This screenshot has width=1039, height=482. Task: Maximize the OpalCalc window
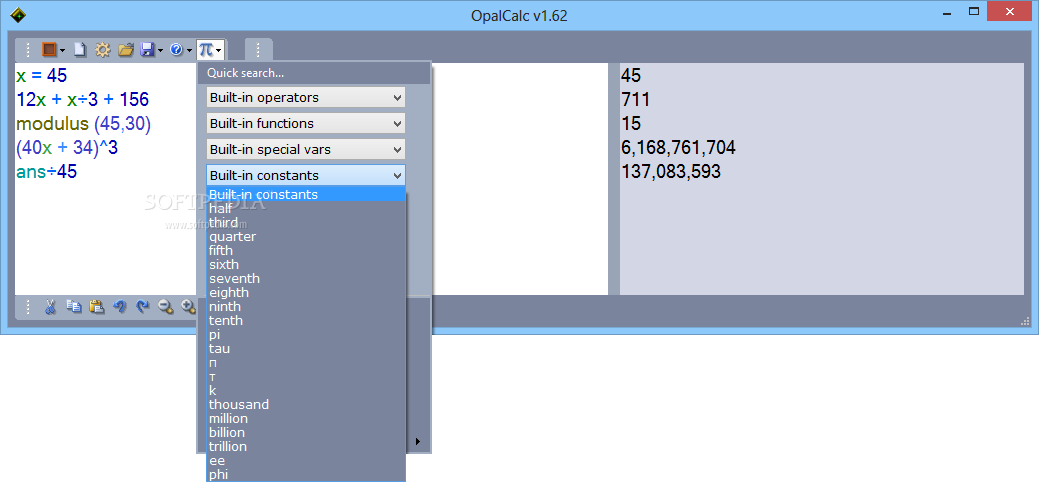pos(974,11)
